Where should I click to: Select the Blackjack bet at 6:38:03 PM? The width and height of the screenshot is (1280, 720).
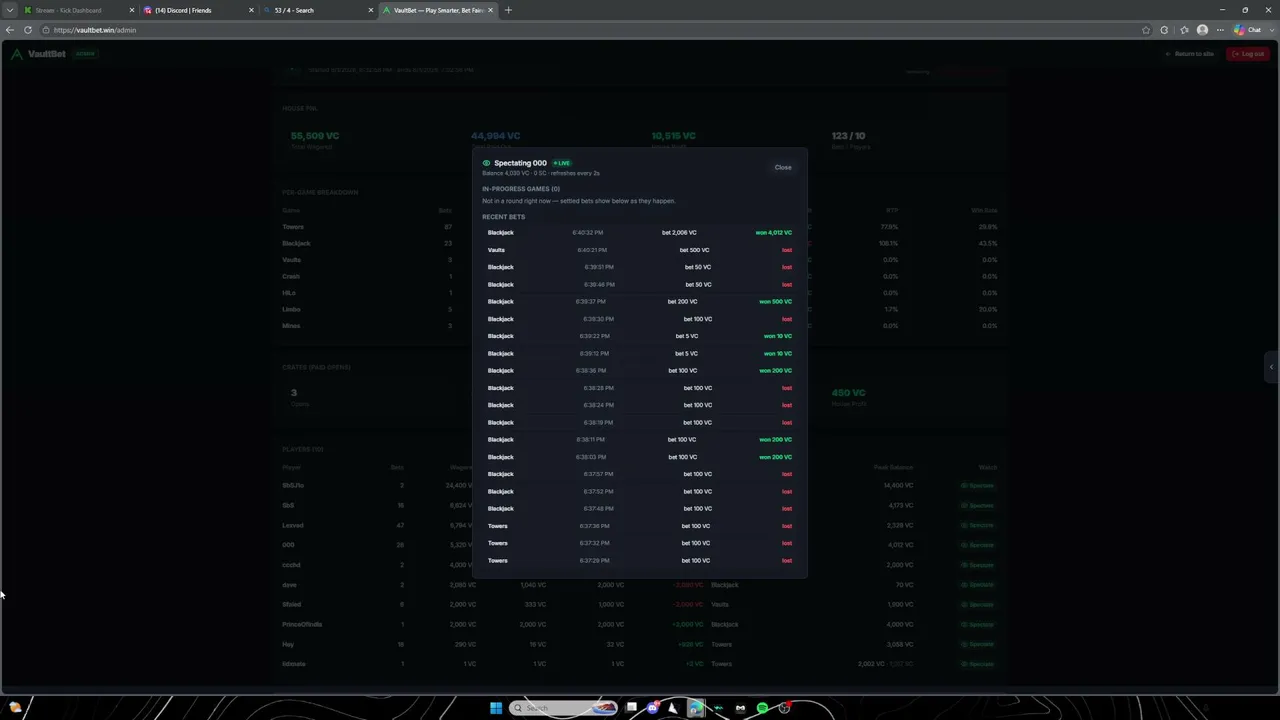click(640, 457)
